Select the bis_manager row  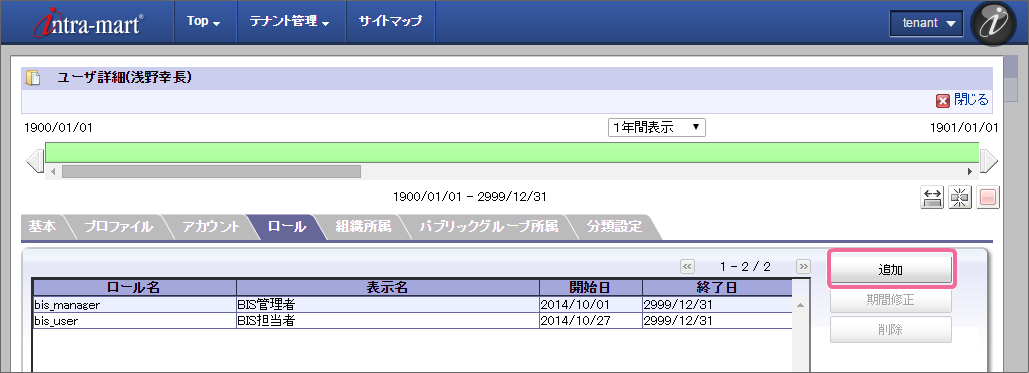(412, 305)
